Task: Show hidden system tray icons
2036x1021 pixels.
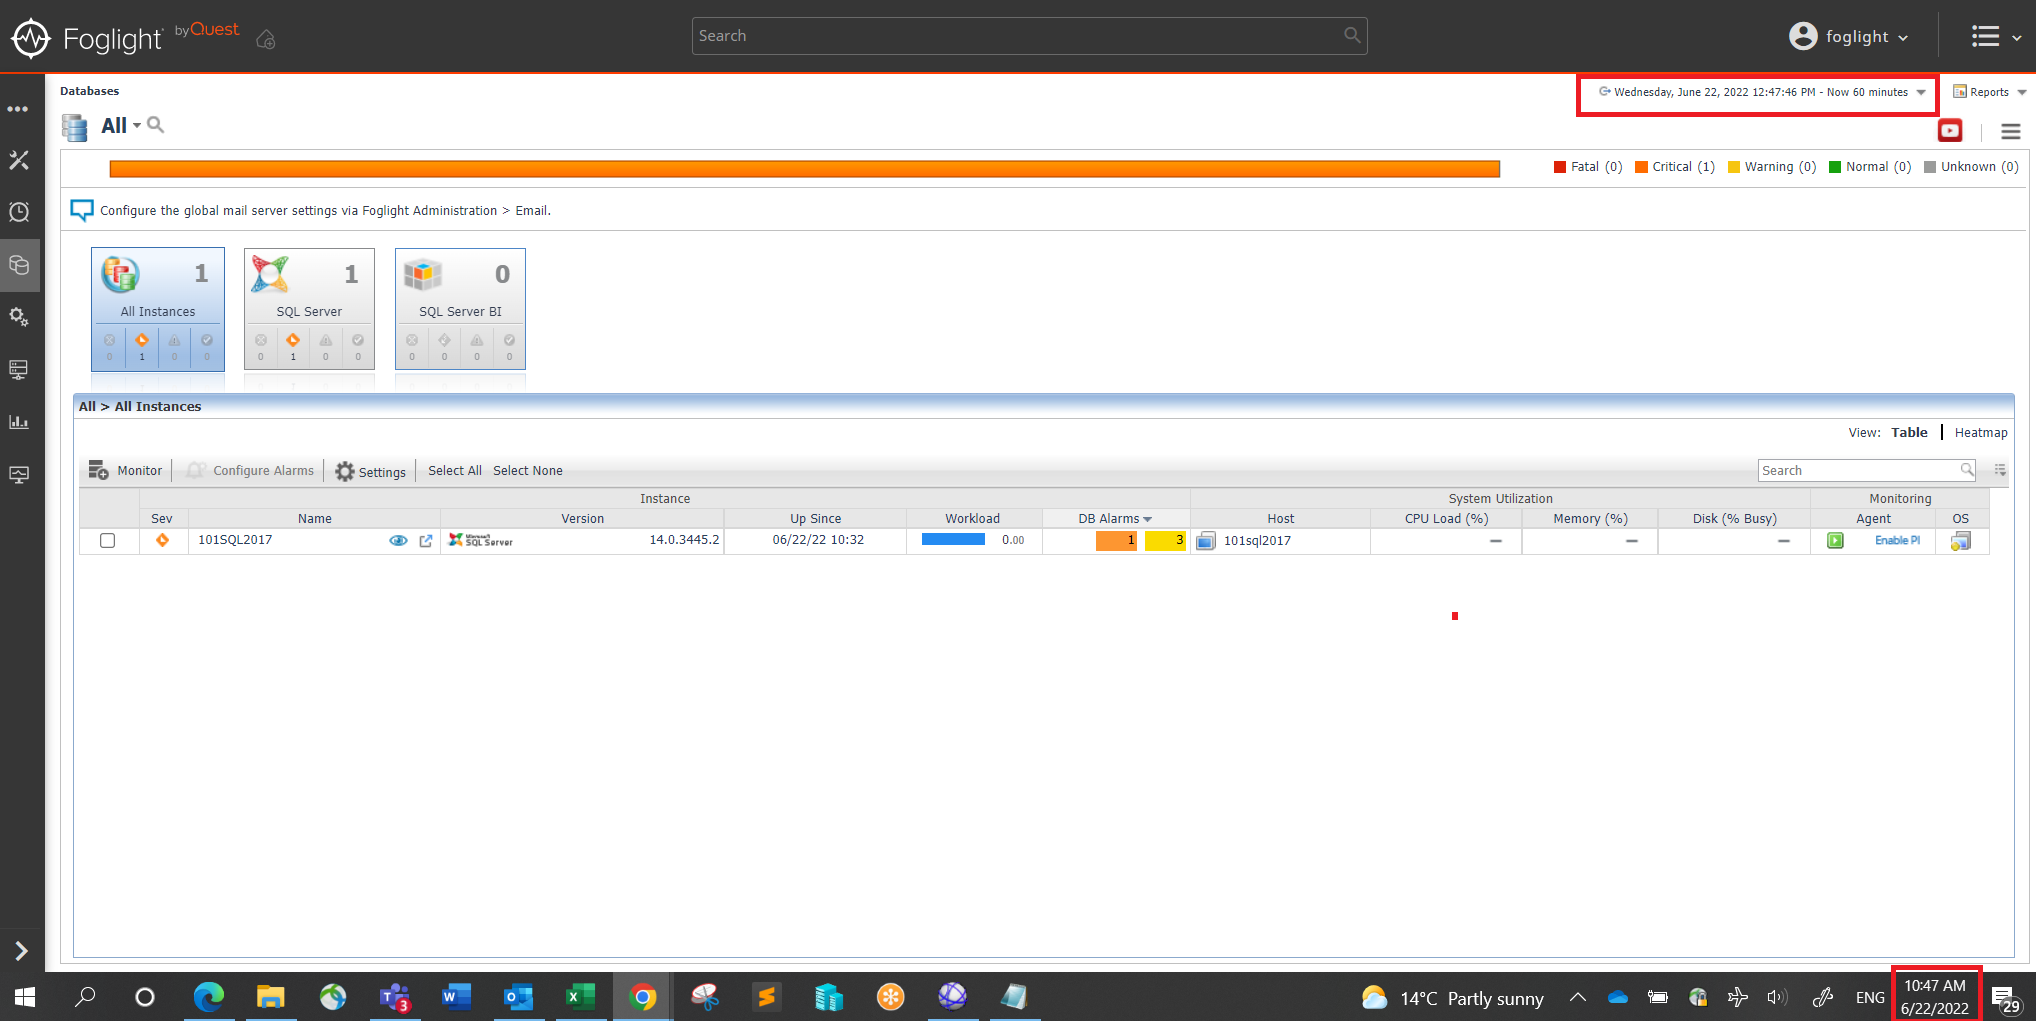Action: coord(1578,997)
